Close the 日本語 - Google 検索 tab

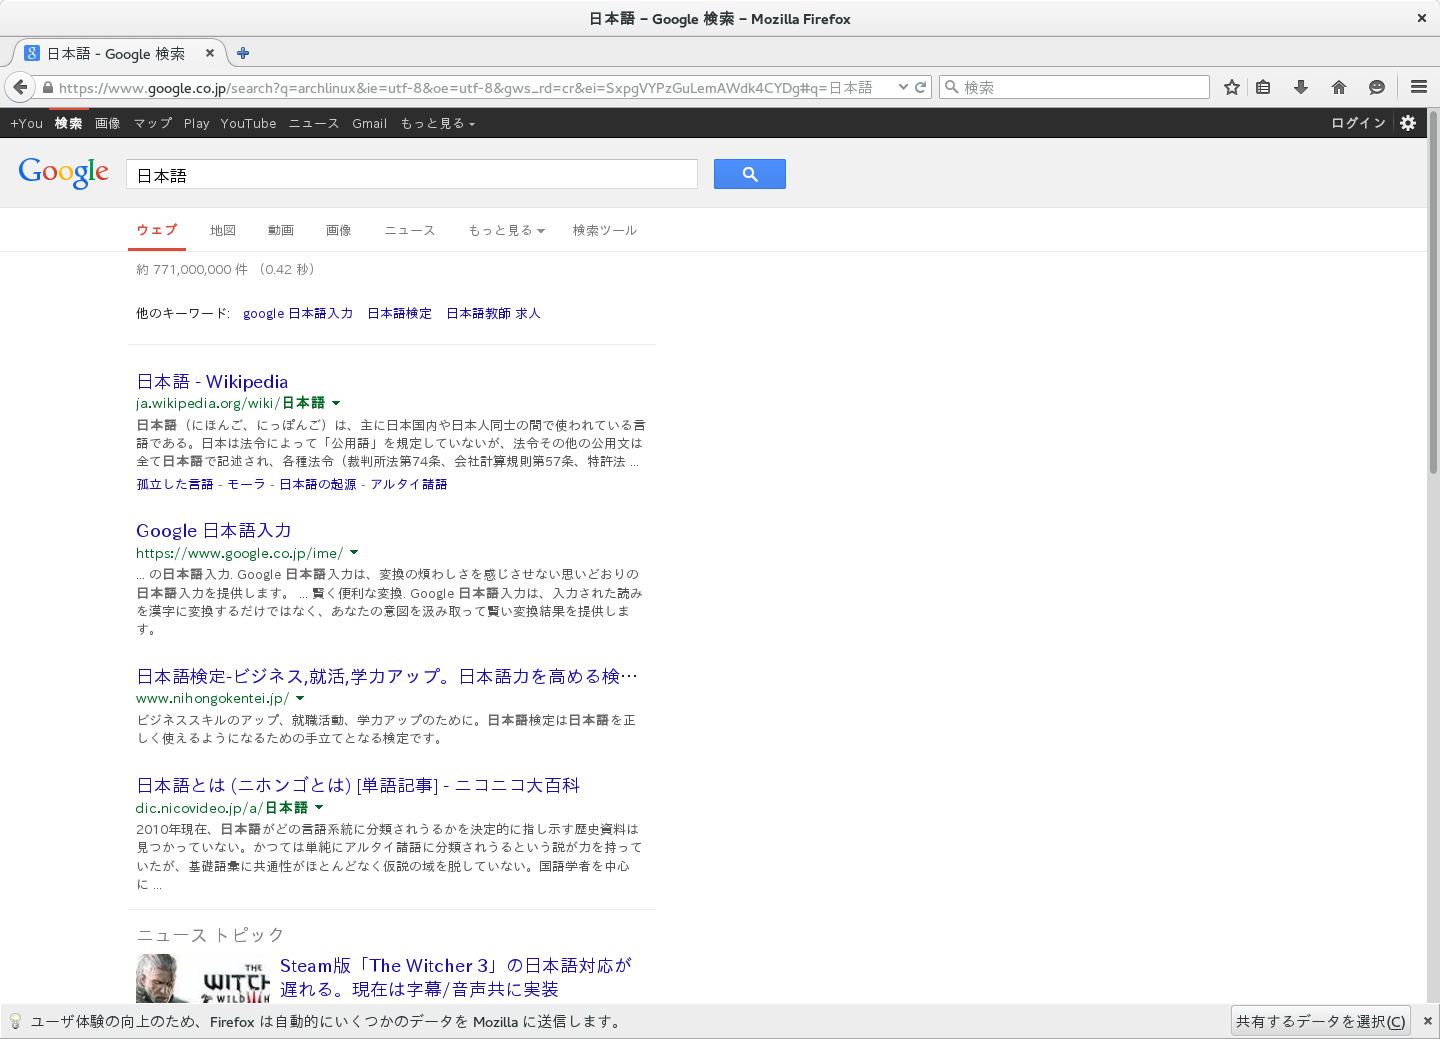pos(209,53)
